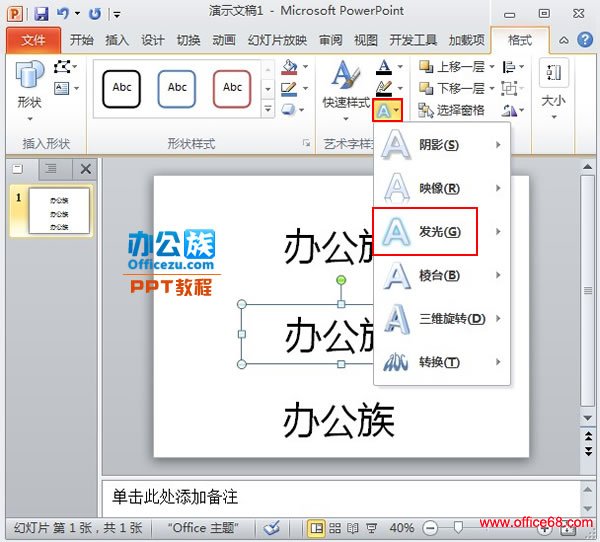The image size is (600, 542).
Task: Open the 视图 ribbon tab
Action: tap(366, 40)
